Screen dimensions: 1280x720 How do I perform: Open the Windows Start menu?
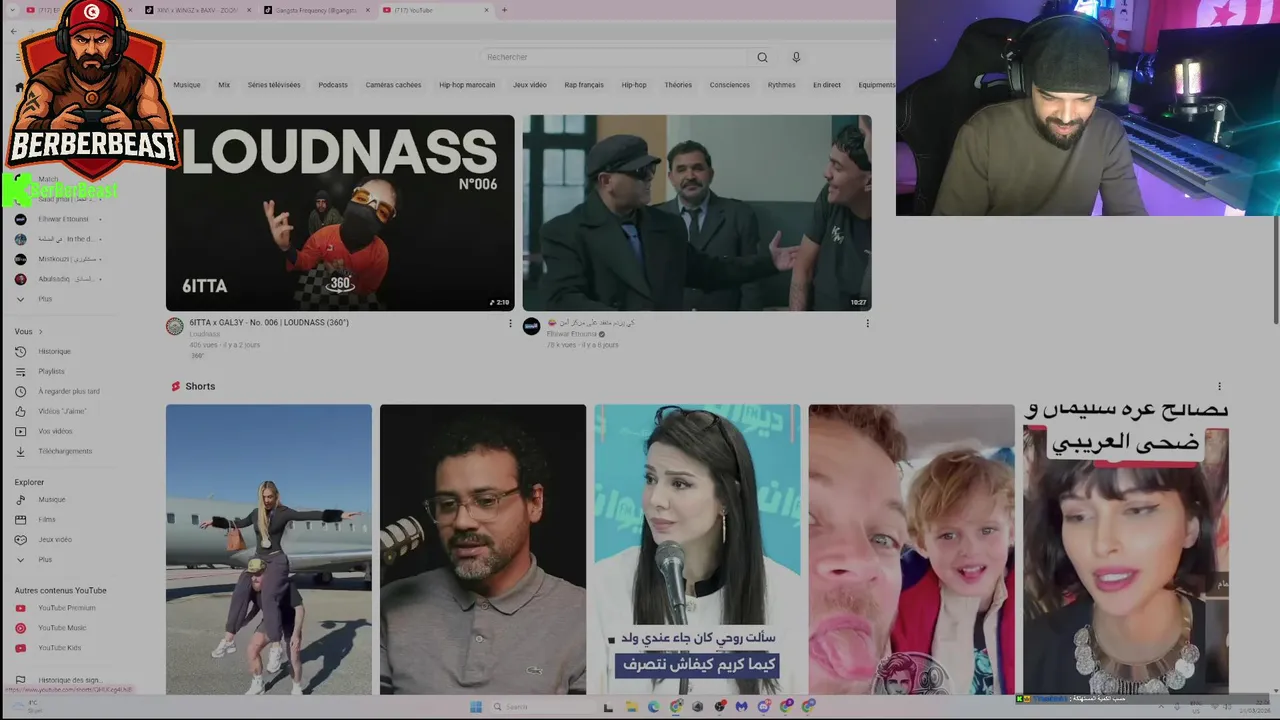coord(476,706)
